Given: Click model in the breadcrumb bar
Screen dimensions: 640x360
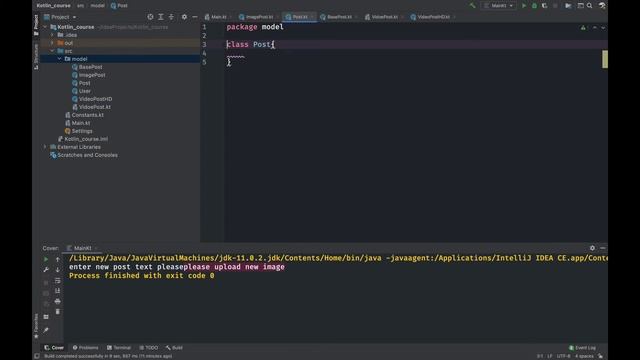Looking at the screenshot, I should [x=97, y=6].
